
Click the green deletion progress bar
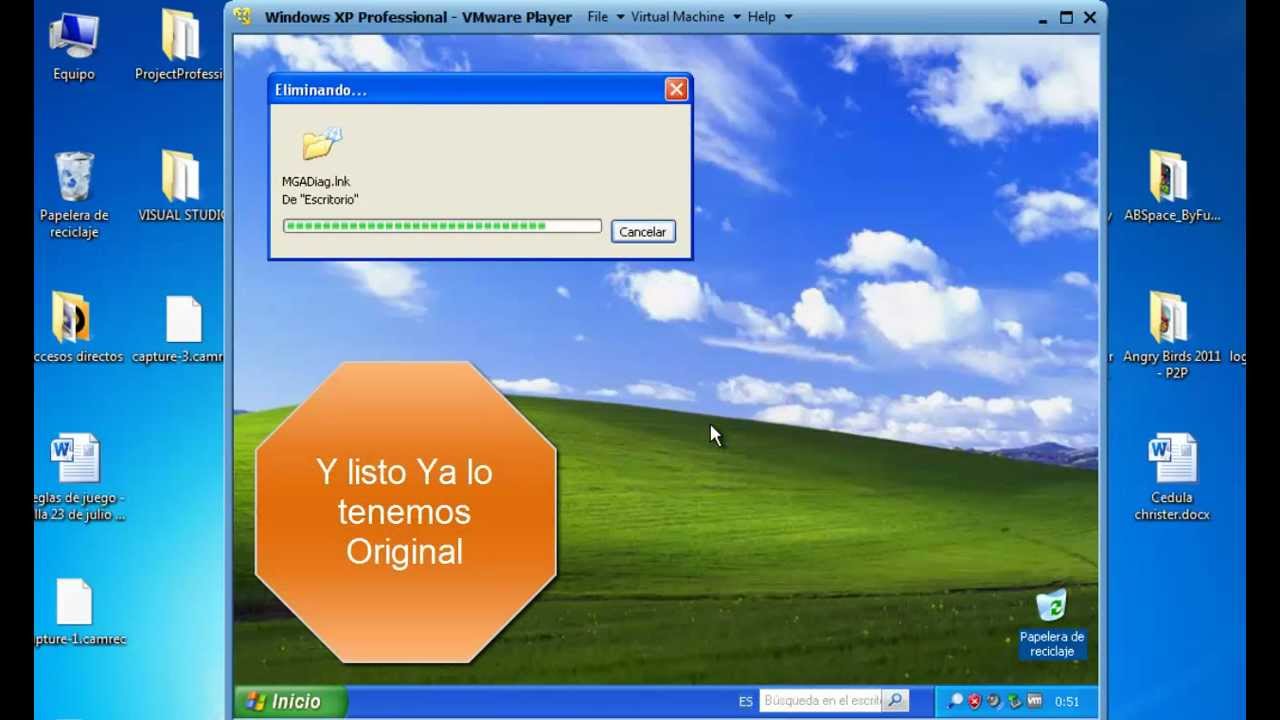(442, 226)
